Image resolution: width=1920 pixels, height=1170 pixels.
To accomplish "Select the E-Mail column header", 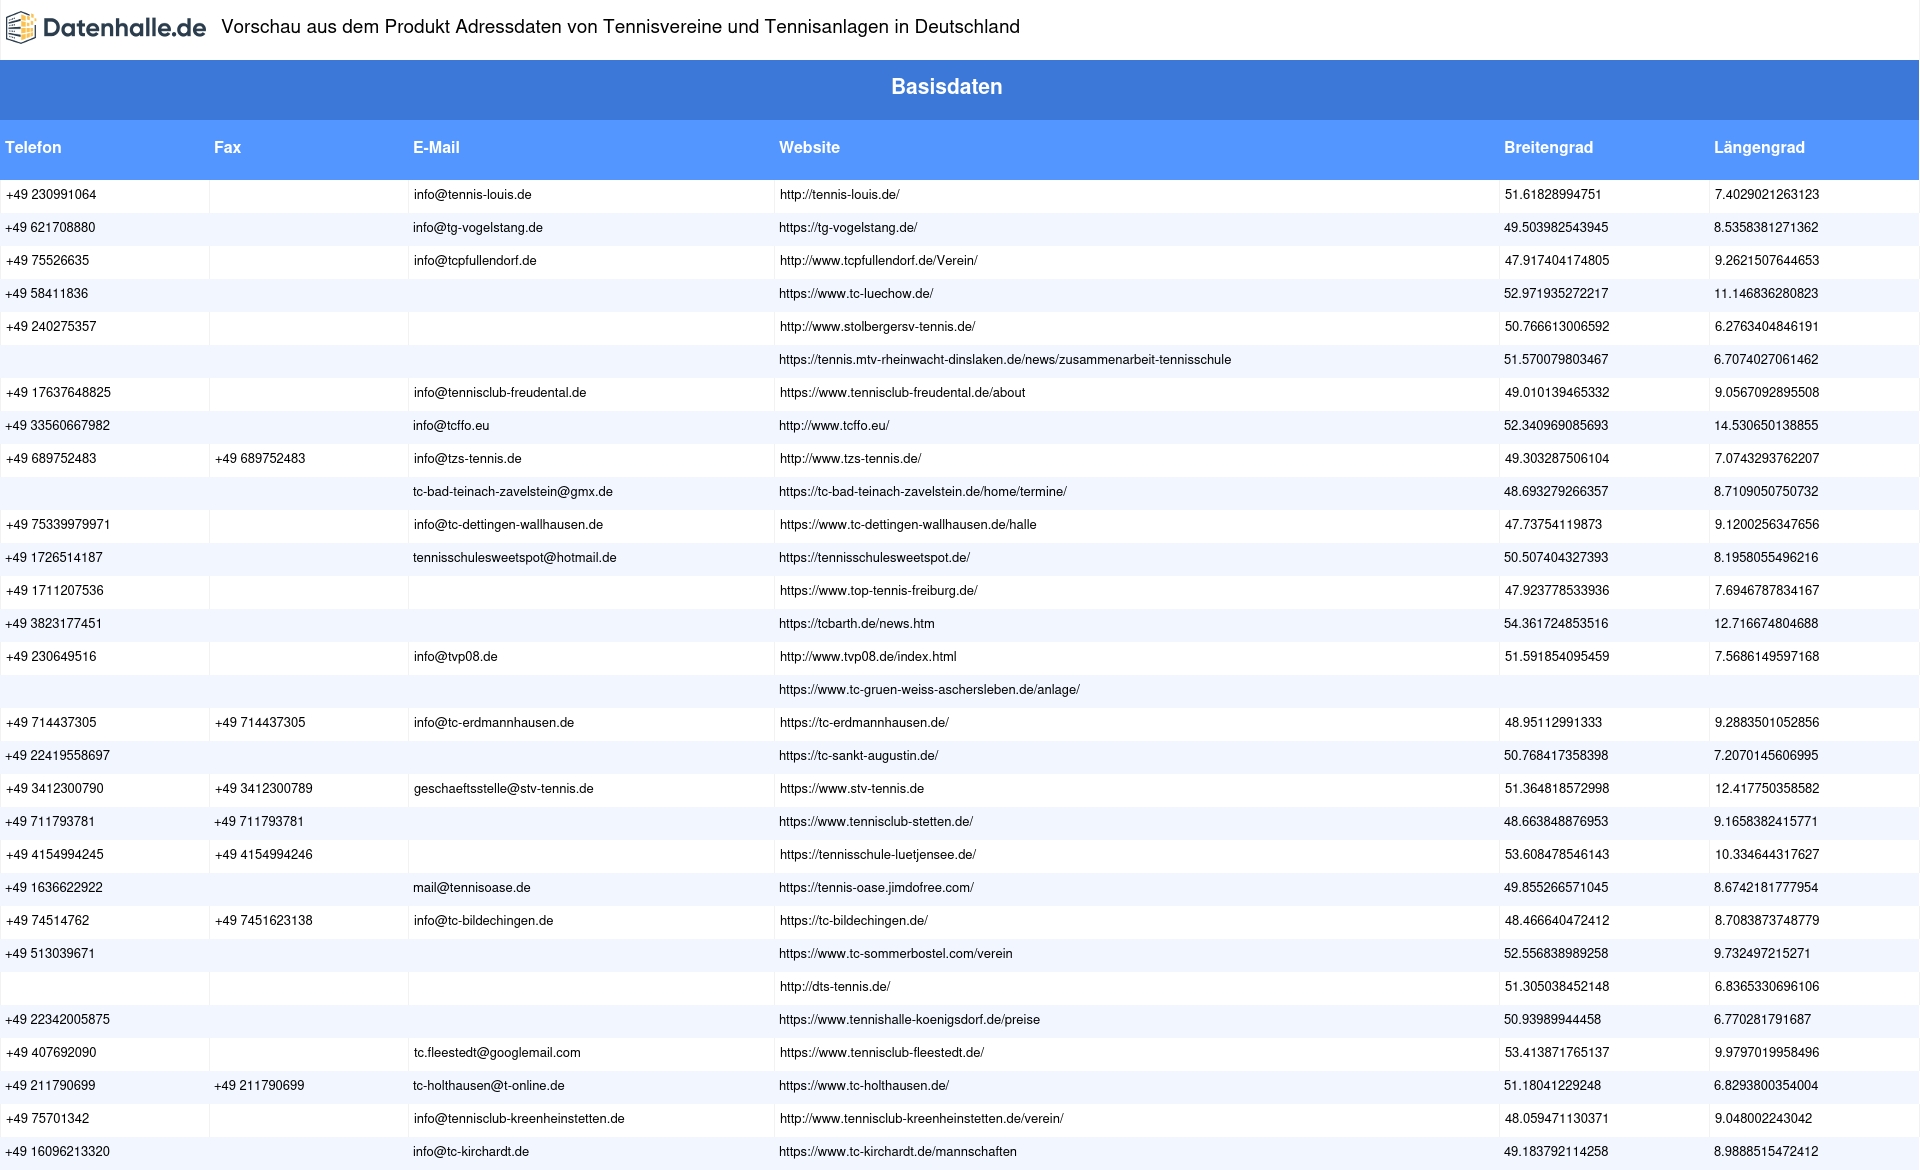I will pos(436,147).
